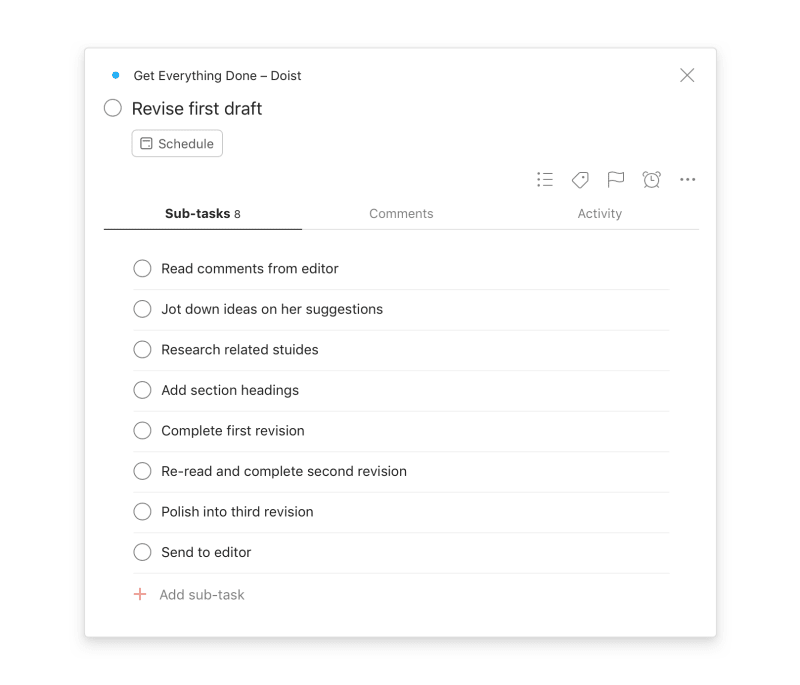The height and width of the screenshot is (685, 800).
Task: Open reminders via the alarm clock icon
Action: (652, 180)
